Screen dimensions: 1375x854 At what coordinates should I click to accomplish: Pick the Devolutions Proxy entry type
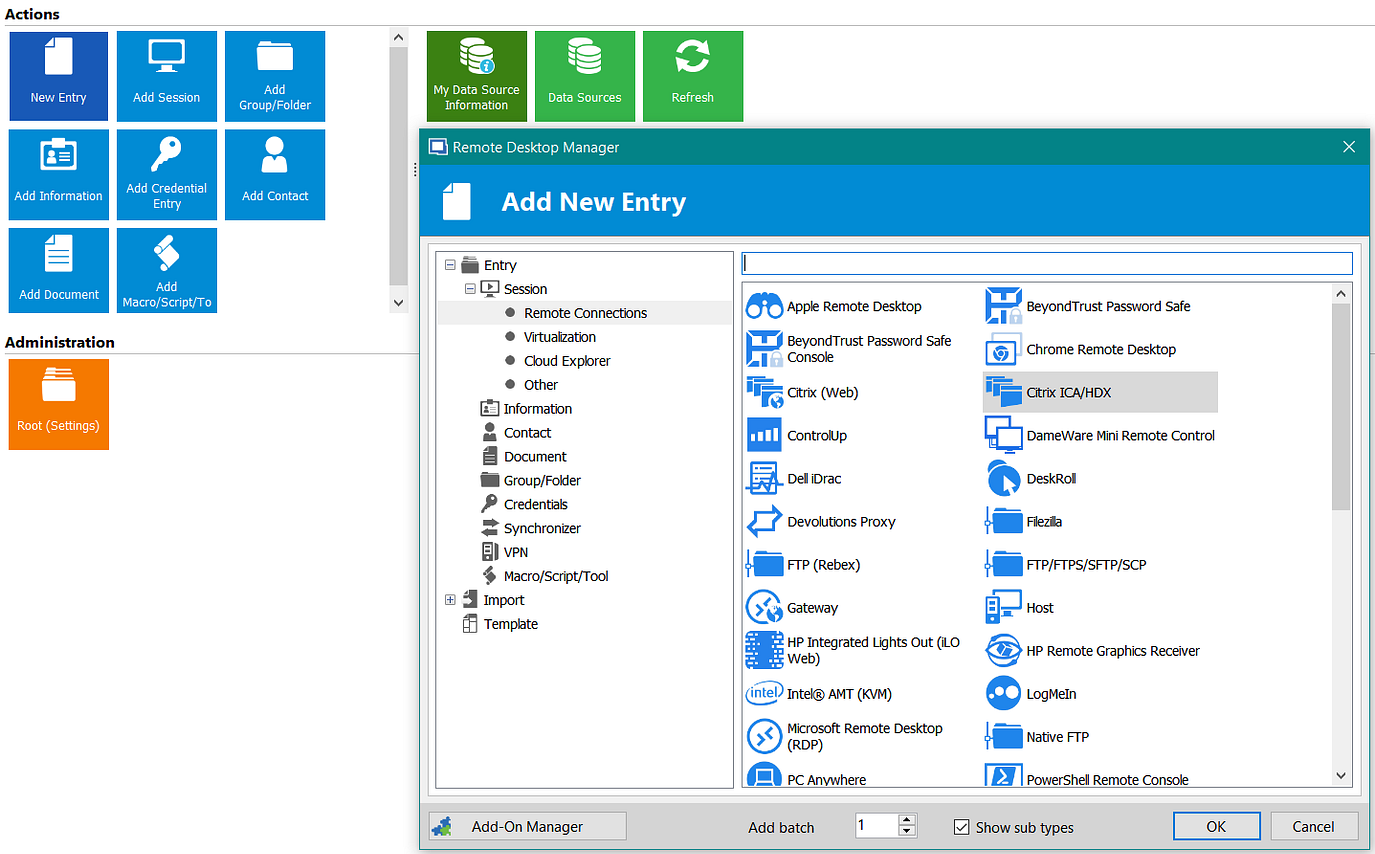(x=822, y=521)
